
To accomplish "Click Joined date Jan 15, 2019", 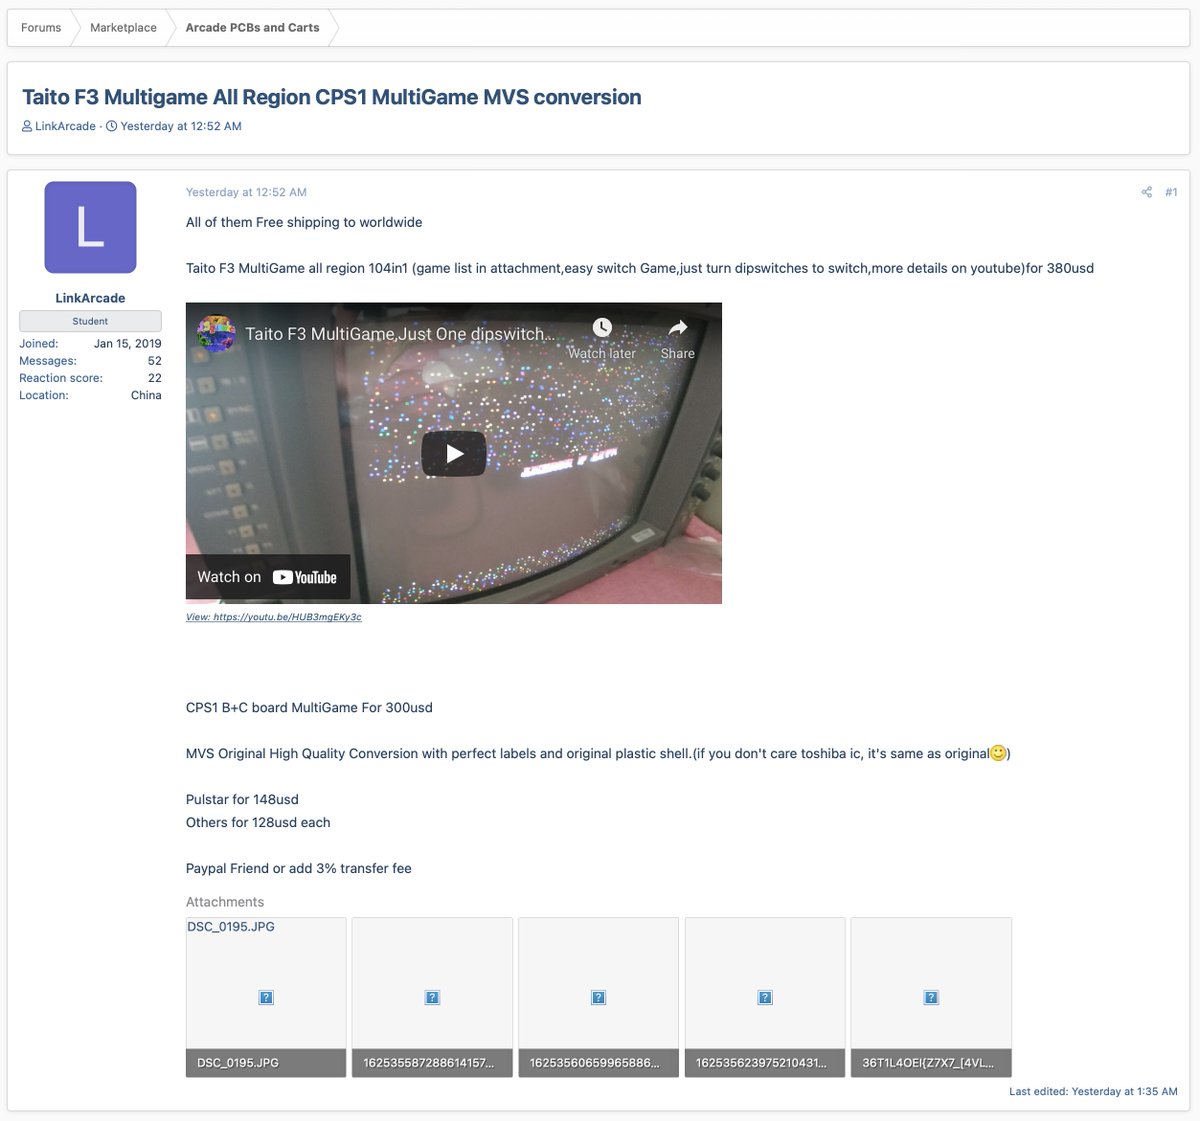I will [128, 343].
